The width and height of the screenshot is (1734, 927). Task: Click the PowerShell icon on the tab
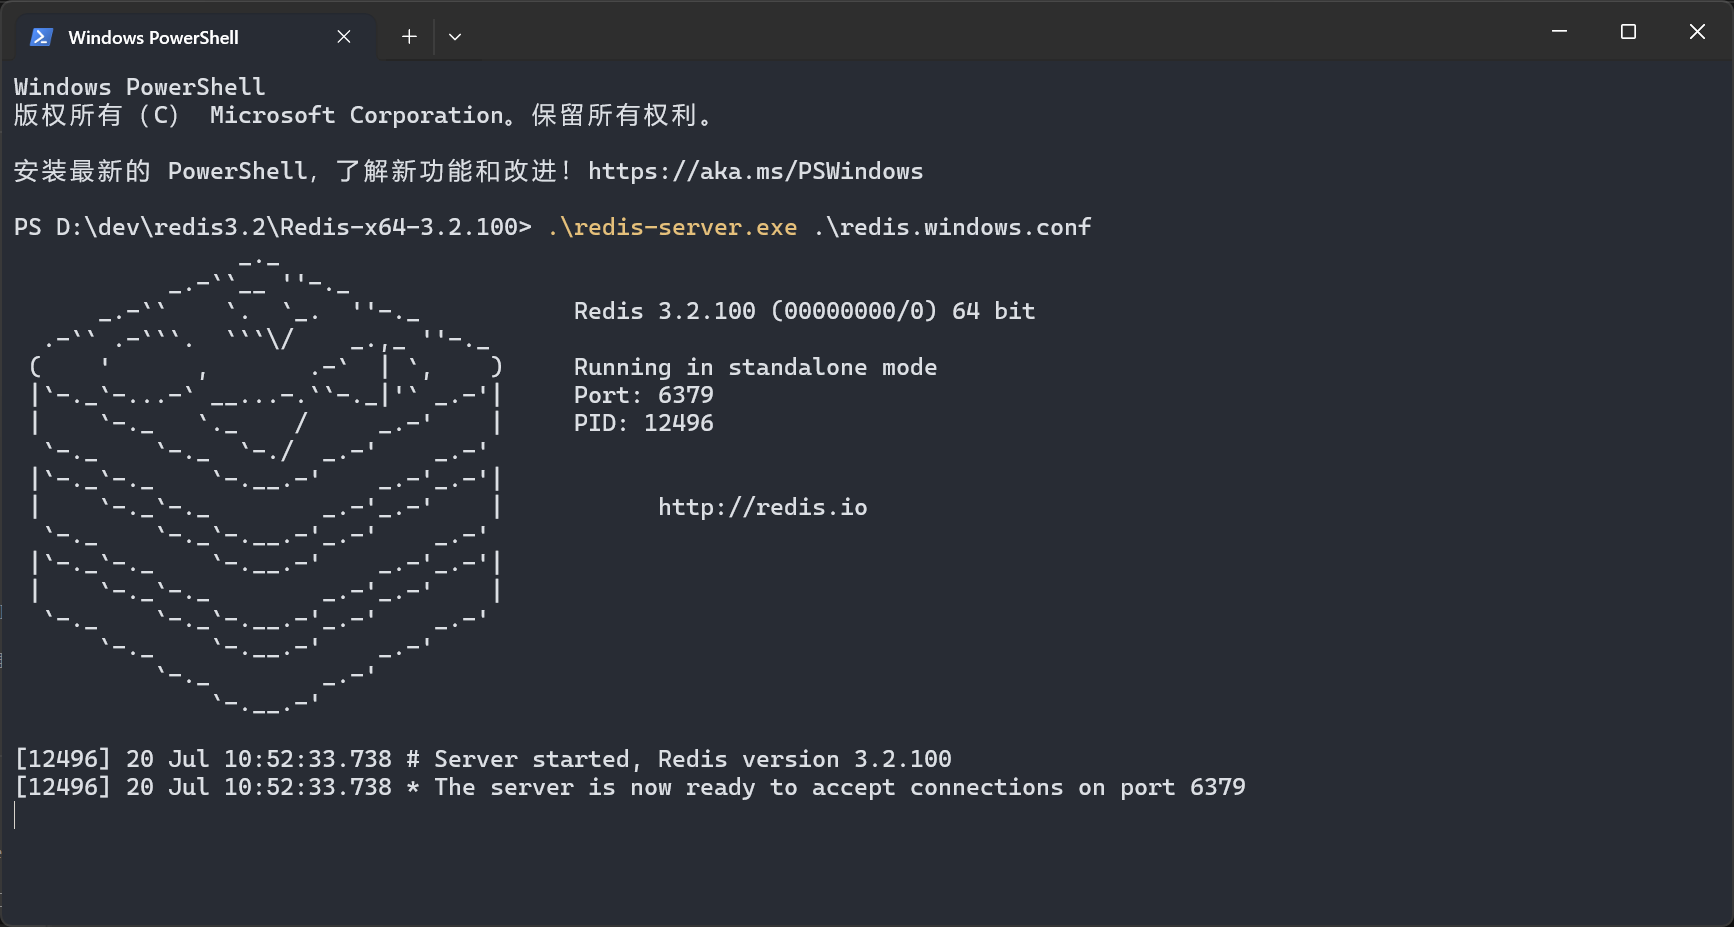coord(41,37)
